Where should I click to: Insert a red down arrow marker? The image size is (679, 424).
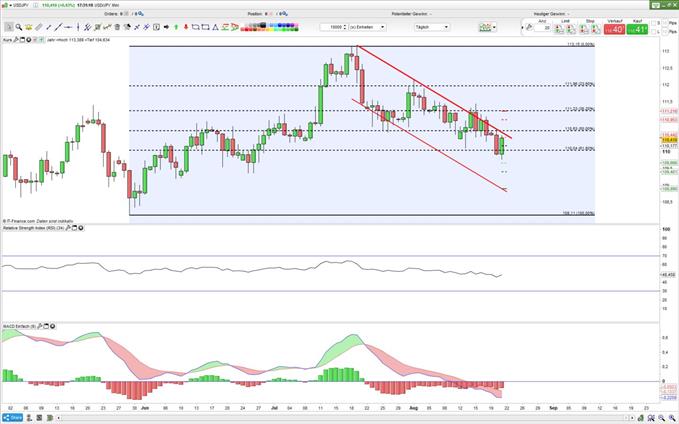tap(186, 27)
